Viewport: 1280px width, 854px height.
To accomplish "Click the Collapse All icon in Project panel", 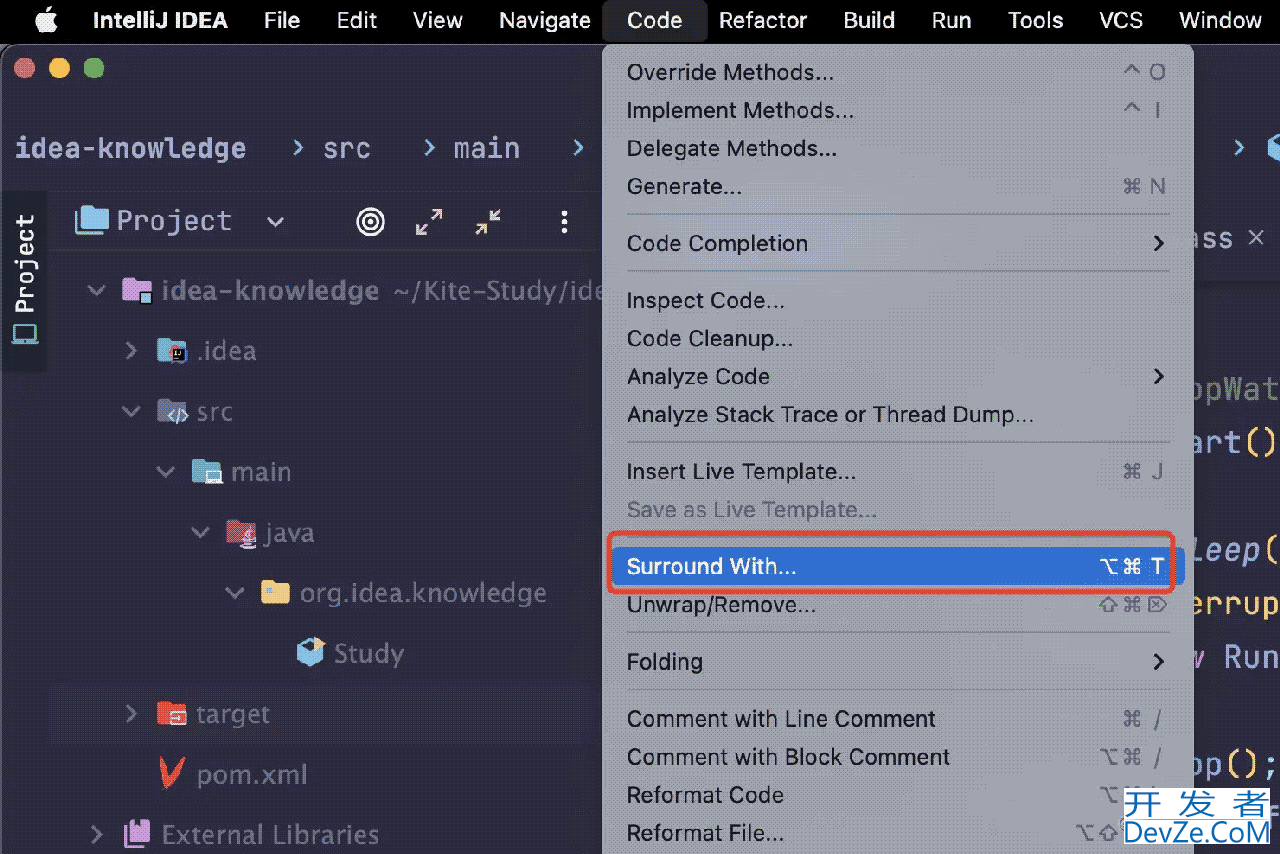I will (488, 222).
